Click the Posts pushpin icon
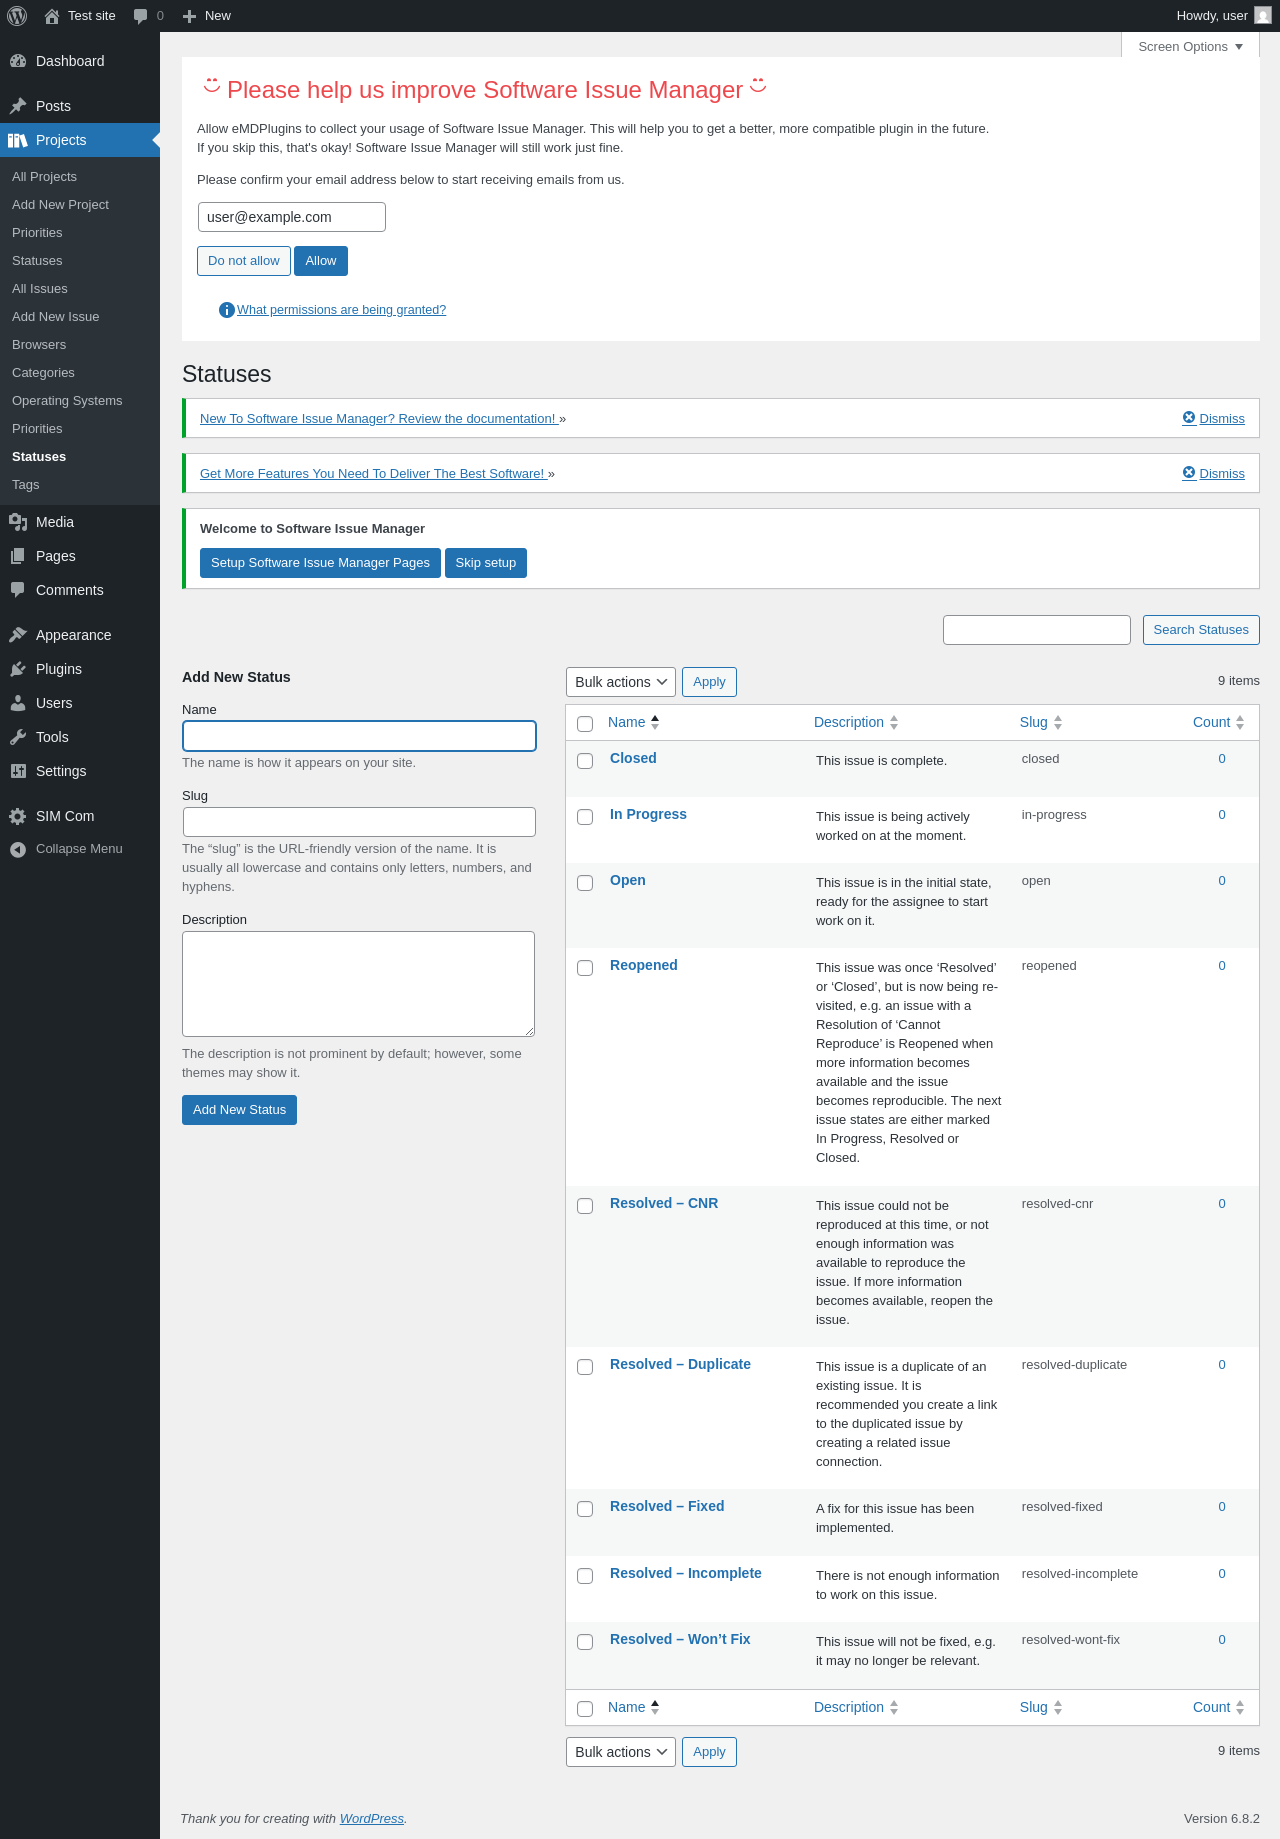The height and width of the screenshot is (1839, 1280). [x=18, y=106]
